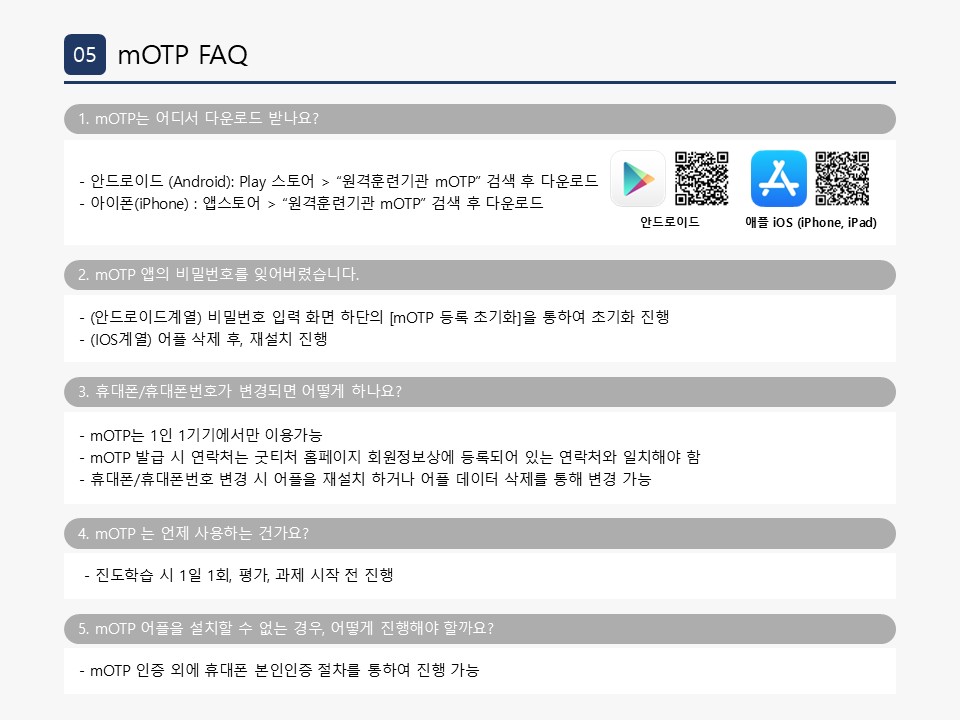This screenshot has width=960, height=720.
Task: Click the line about 휴대폰 본인인증 절차
Action: pos(279,670)
